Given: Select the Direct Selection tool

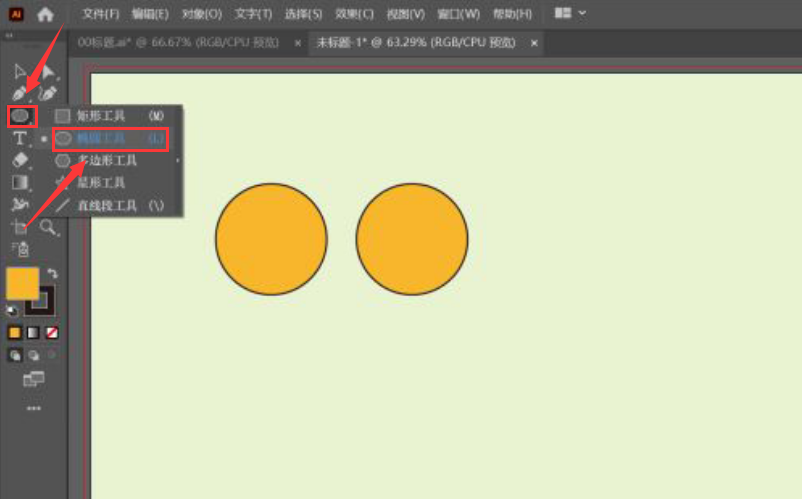Looking at the screenshot, I should pos(48,72).
